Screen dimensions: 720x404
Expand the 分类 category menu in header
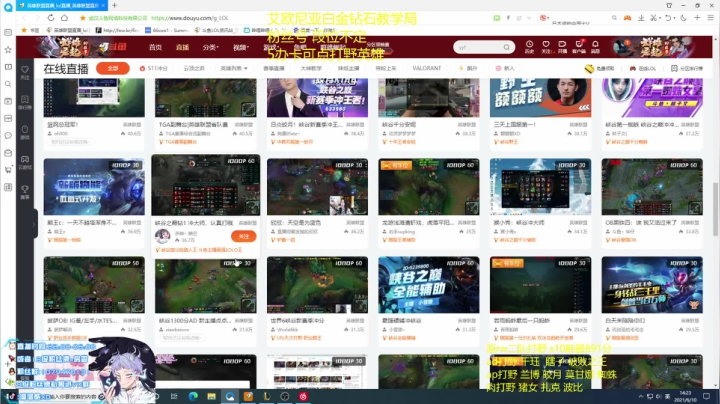tap(211, 47)
